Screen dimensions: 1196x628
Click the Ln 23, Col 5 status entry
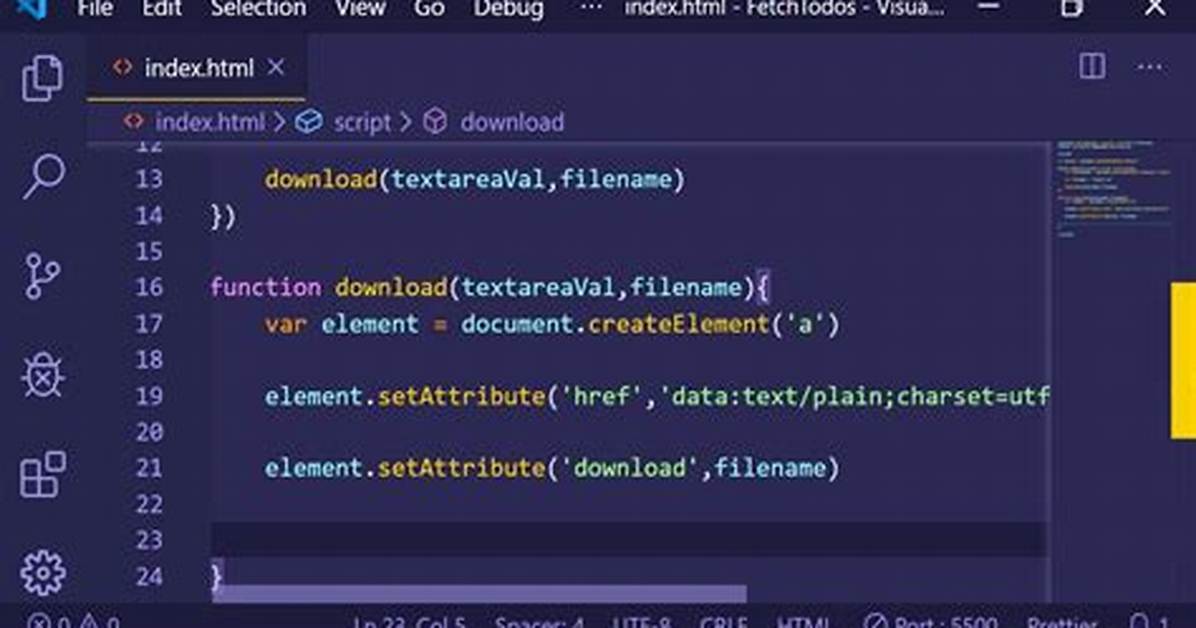410,622
